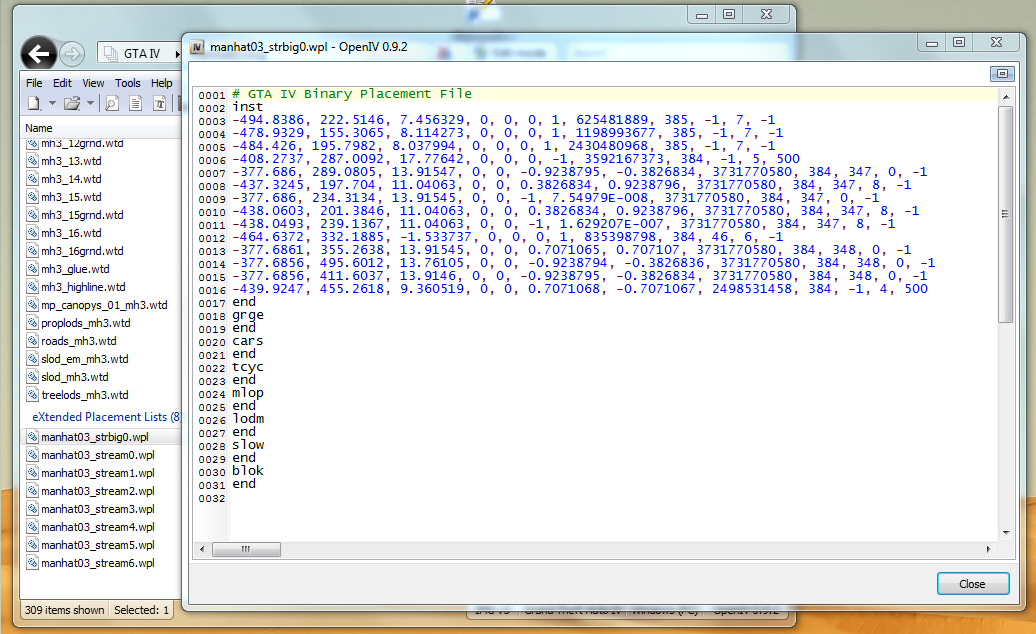Screen dimensions: 1036x634
Task: Click the New file toolbar icon
Action: click(x=33, y=103)
